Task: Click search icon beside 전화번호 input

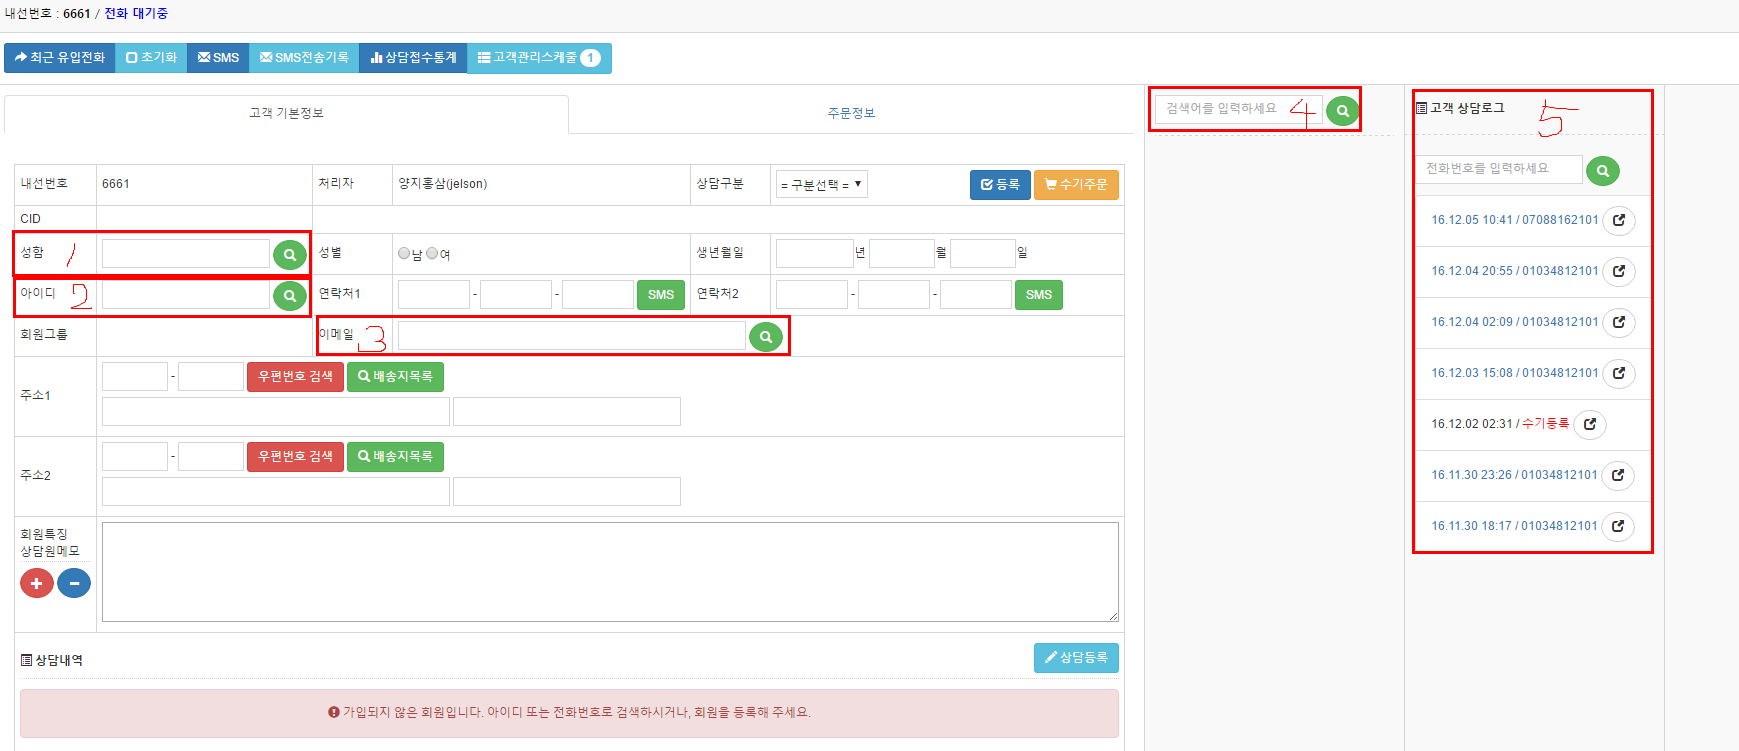Action: point(1602,171)
